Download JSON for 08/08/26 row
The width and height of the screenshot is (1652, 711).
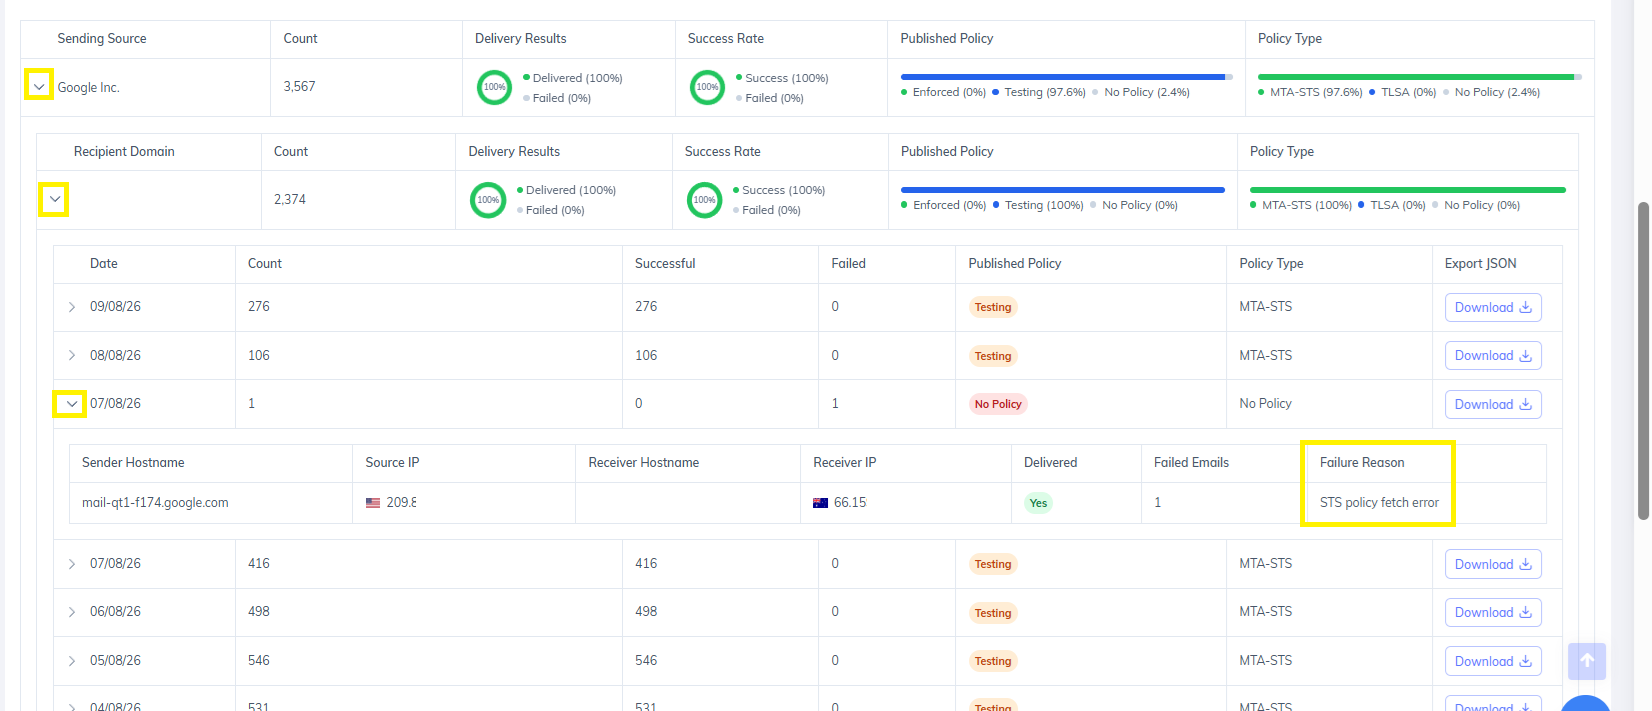point(1493,355)
